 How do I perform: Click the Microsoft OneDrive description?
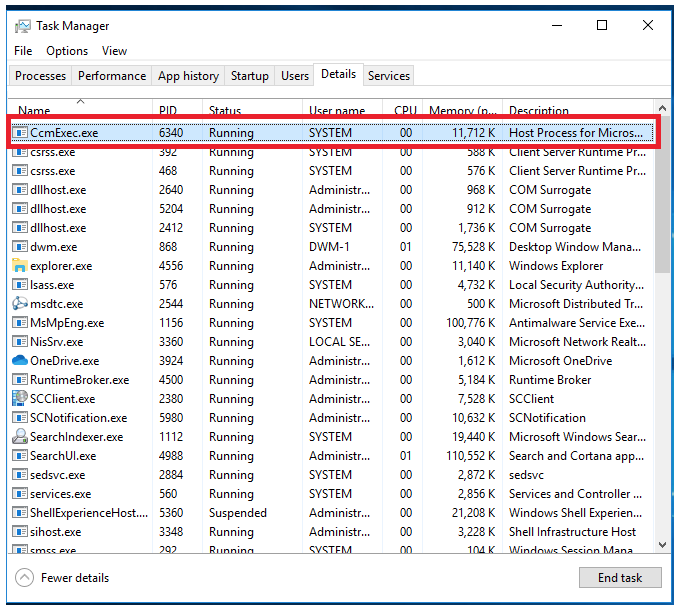560,361
